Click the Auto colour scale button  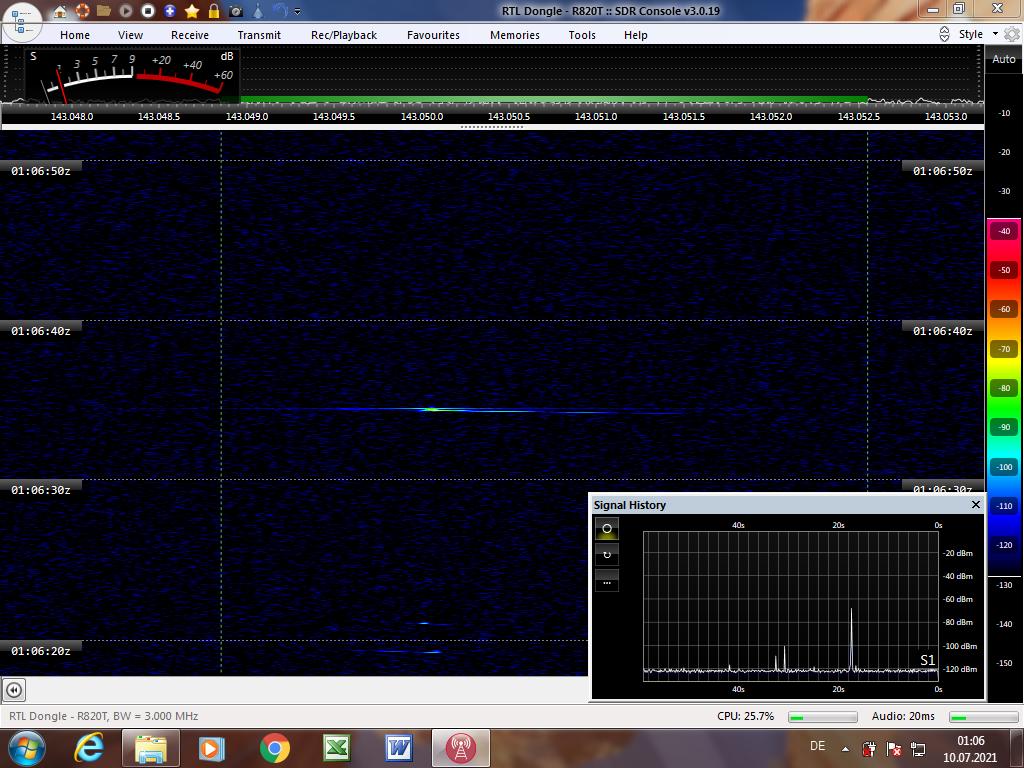(1004, 59)
